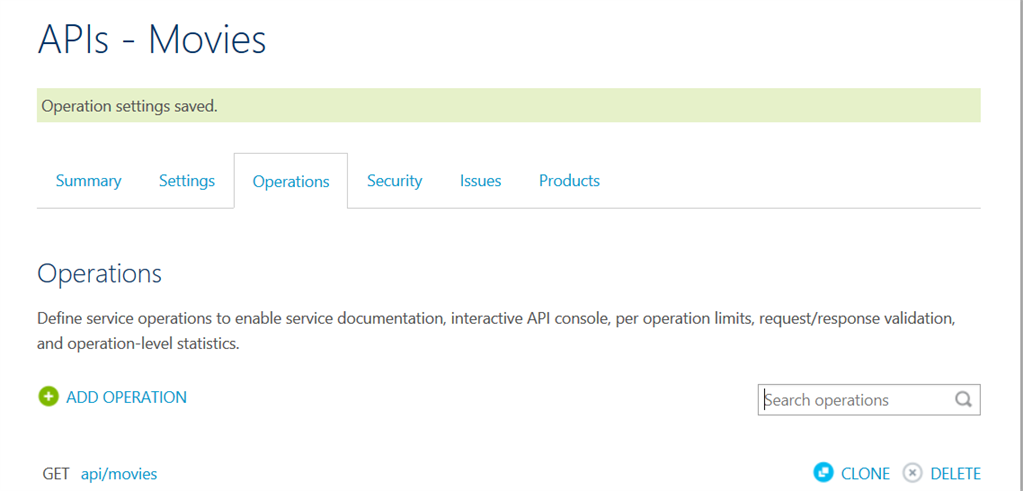This screenshot has height=491, width=1023.
Task: Click the GET method label
Action: 56,474
